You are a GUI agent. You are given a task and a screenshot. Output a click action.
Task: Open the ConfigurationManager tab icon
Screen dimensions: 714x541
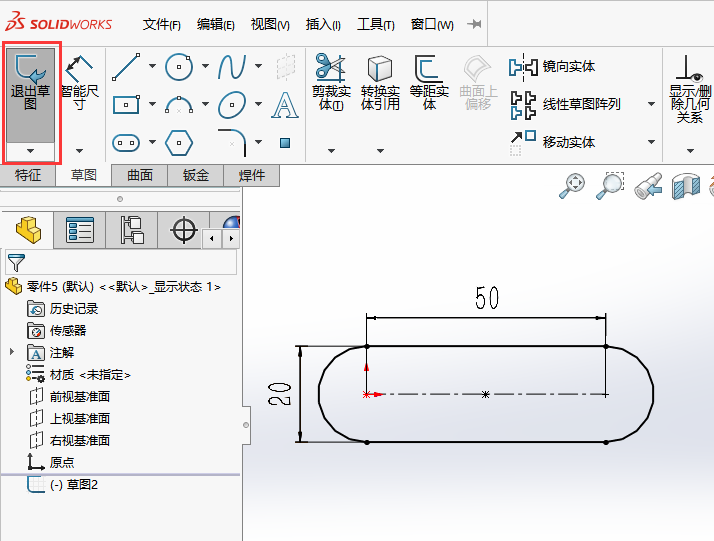click(132, 230)
